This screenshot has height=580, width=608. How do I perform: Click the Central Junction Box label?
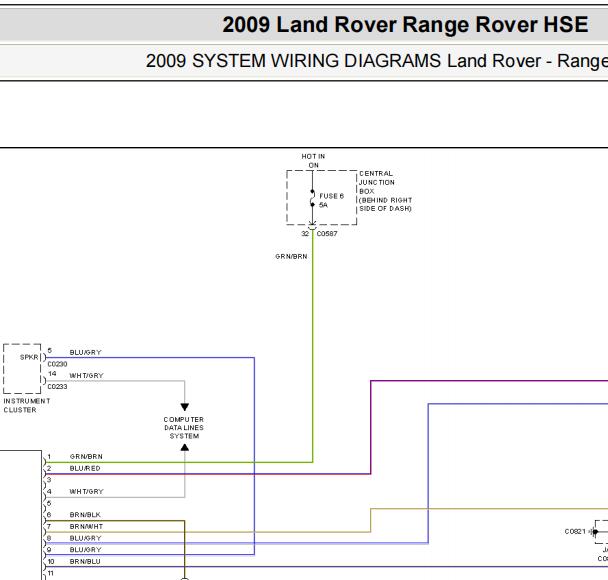385,191
